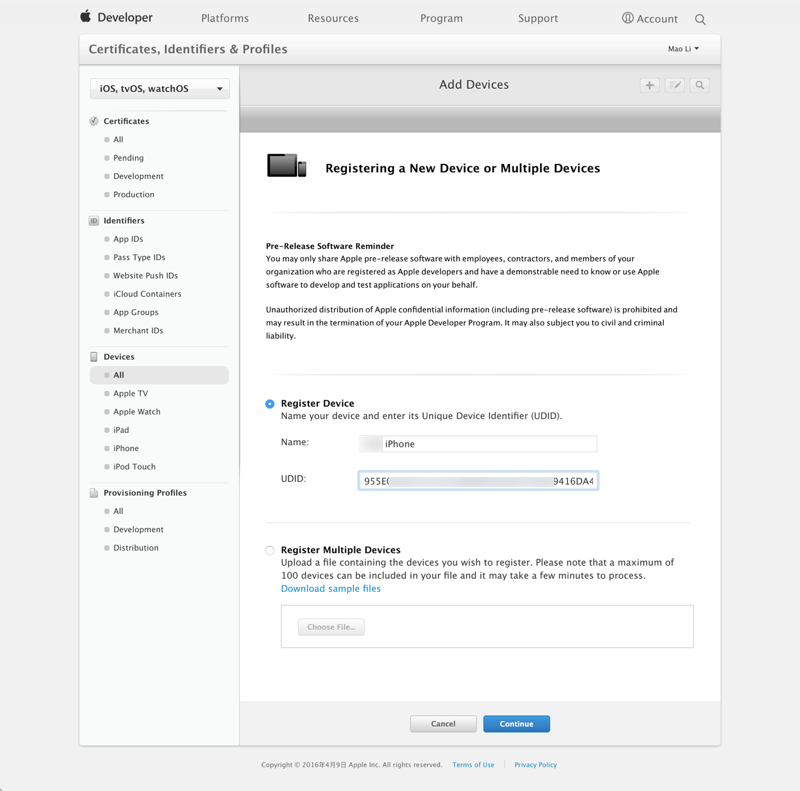Viewport: 800px width, 791px height.
Task: Click the plus icon to add device
Action: coord(649,85)
